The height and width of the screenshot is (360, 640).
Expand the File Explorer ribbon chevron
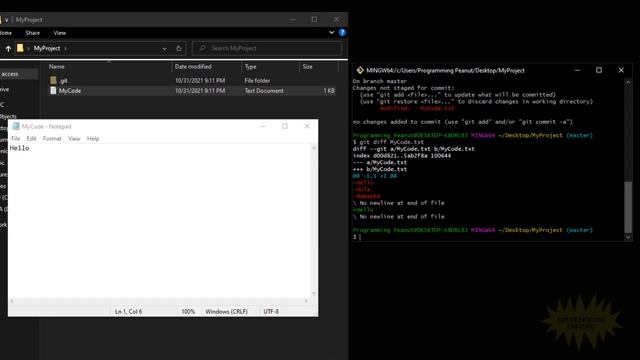click(331, 33)
